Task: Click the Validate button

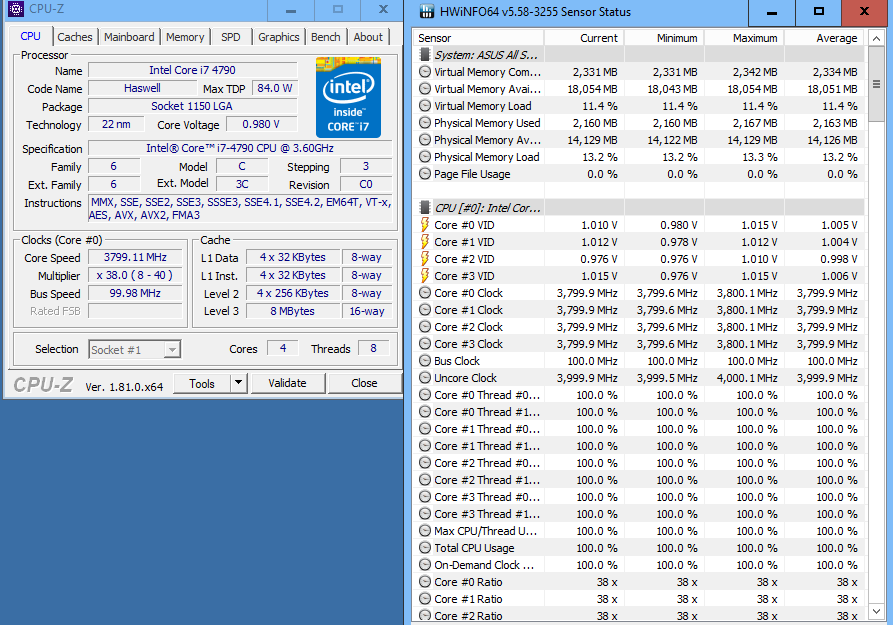Action: 288,383
